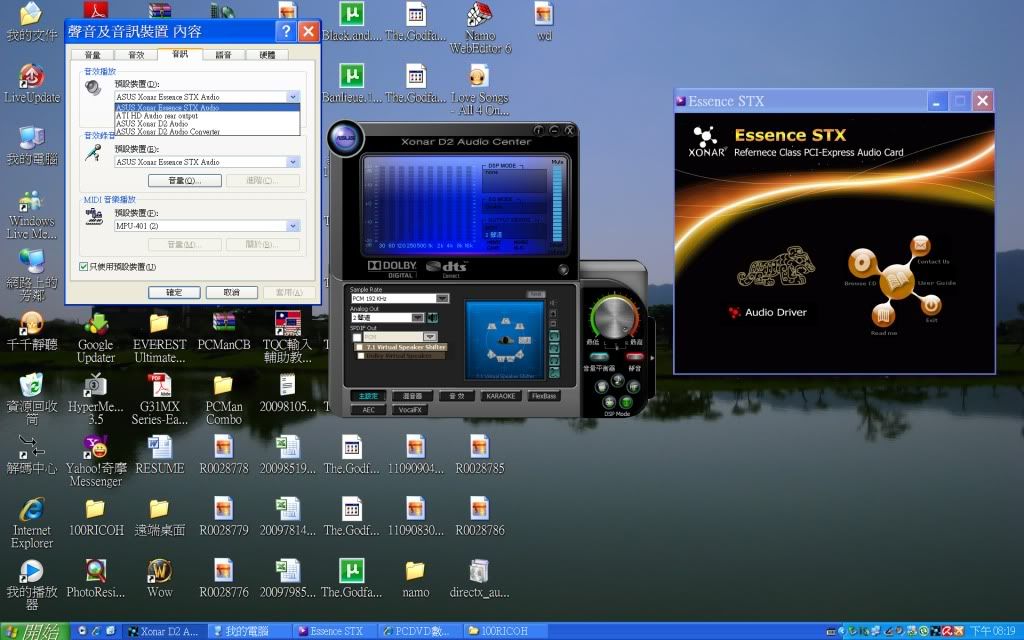The image size is (1024, 640).
Task: Toggle the SPDIF Out checkbox
Action: coord(357,338)
